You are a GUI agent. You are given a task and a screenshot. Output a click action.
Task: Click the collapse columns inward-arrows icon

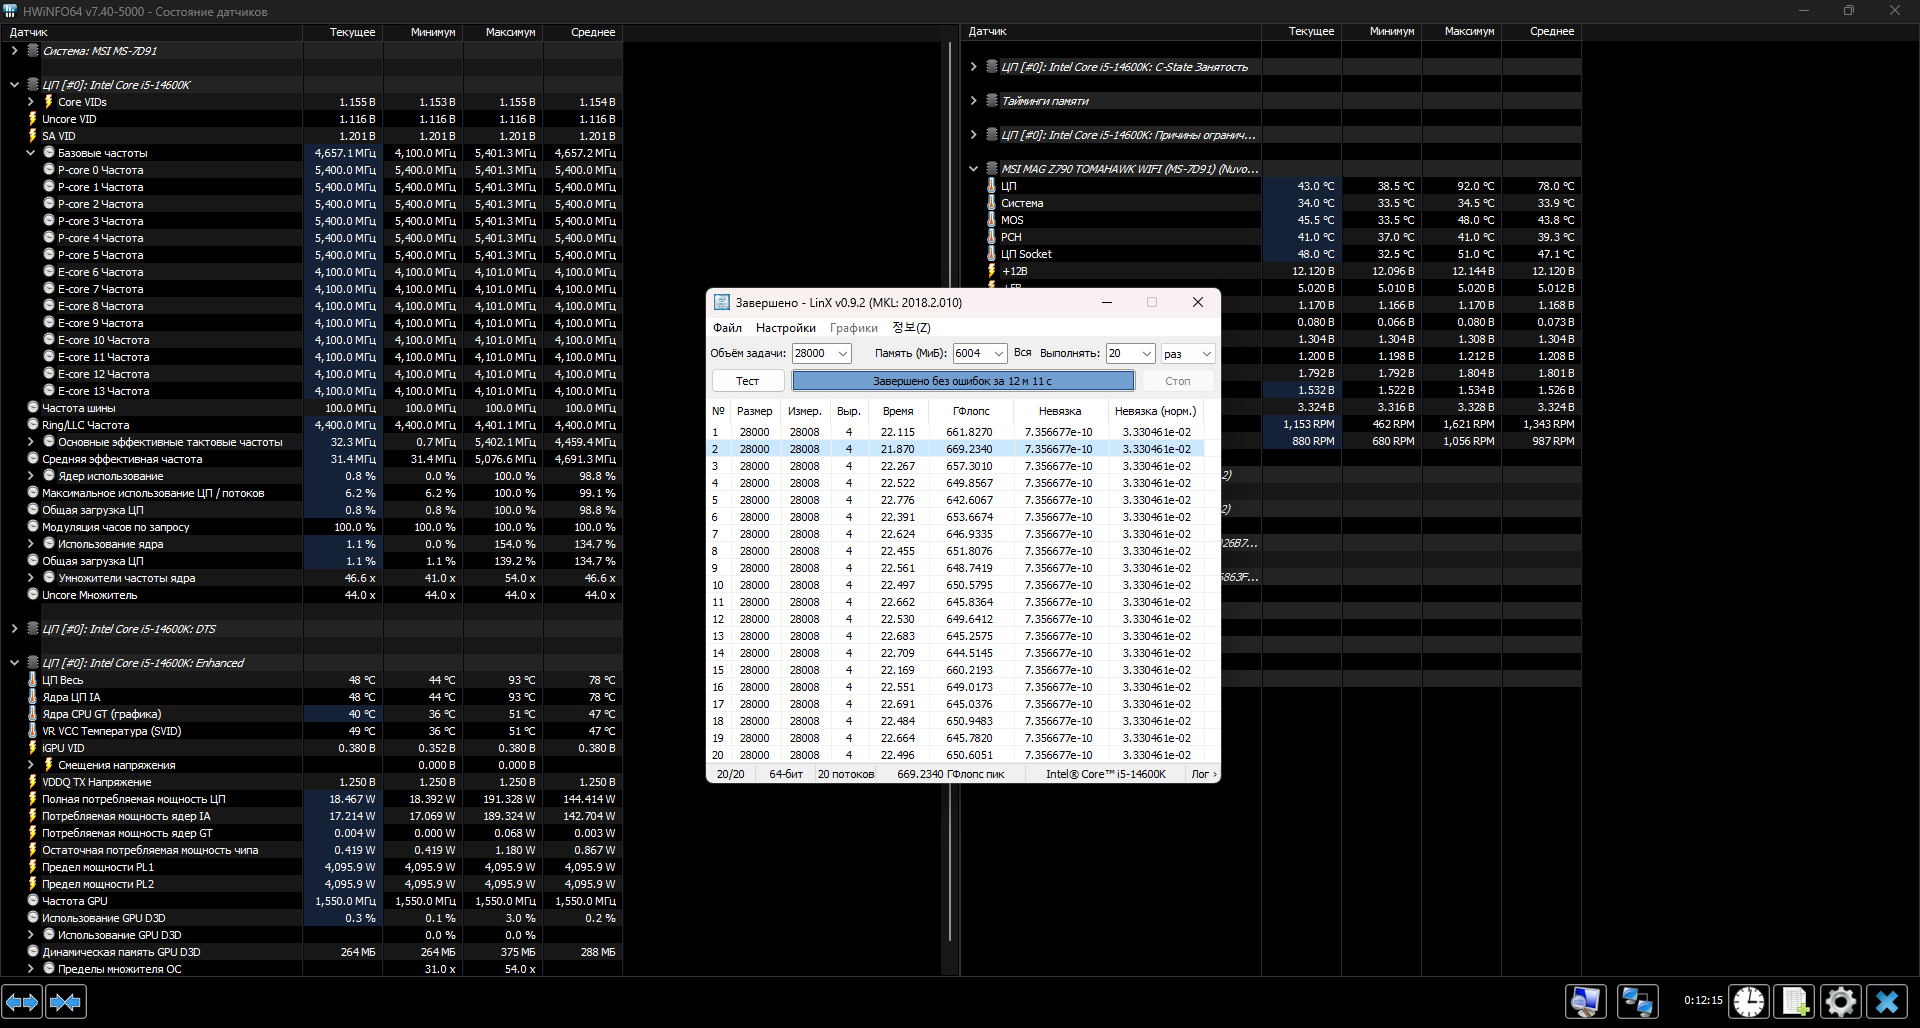(66, 1001)
